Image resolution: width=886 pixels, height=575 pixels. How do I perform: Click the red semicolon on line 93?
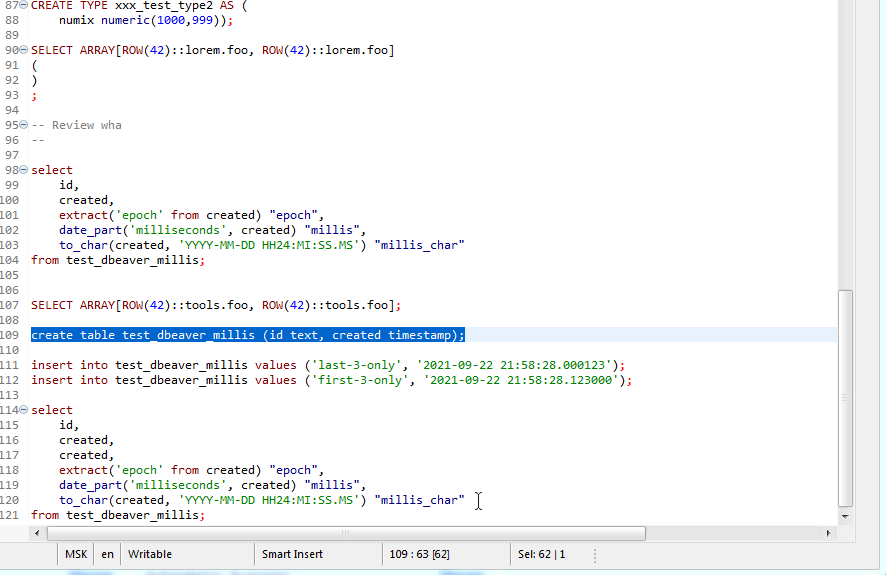(34, 95)
